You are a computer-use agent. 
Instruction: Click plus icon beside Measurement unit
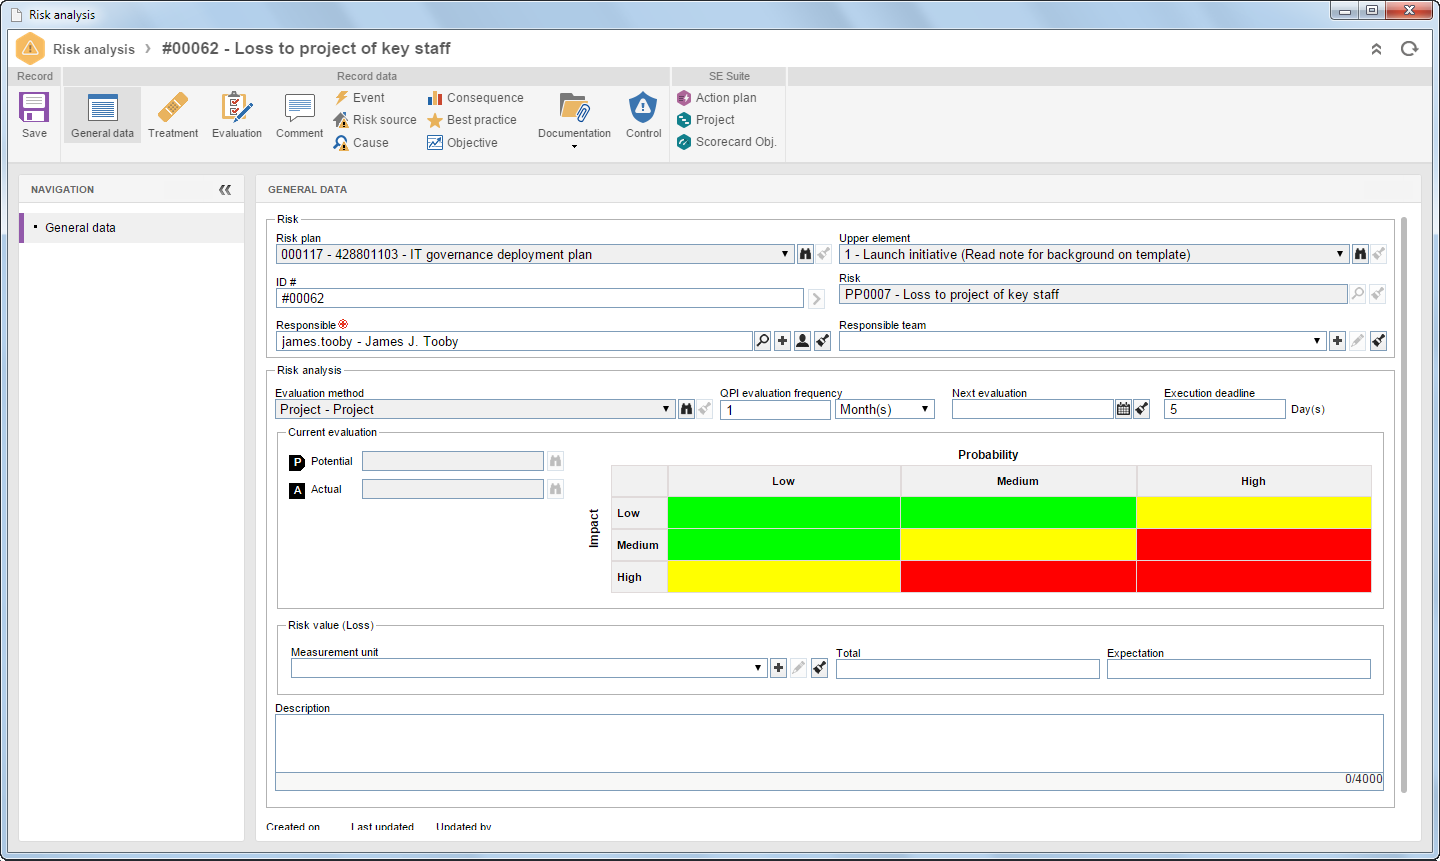tap(778, 668)
